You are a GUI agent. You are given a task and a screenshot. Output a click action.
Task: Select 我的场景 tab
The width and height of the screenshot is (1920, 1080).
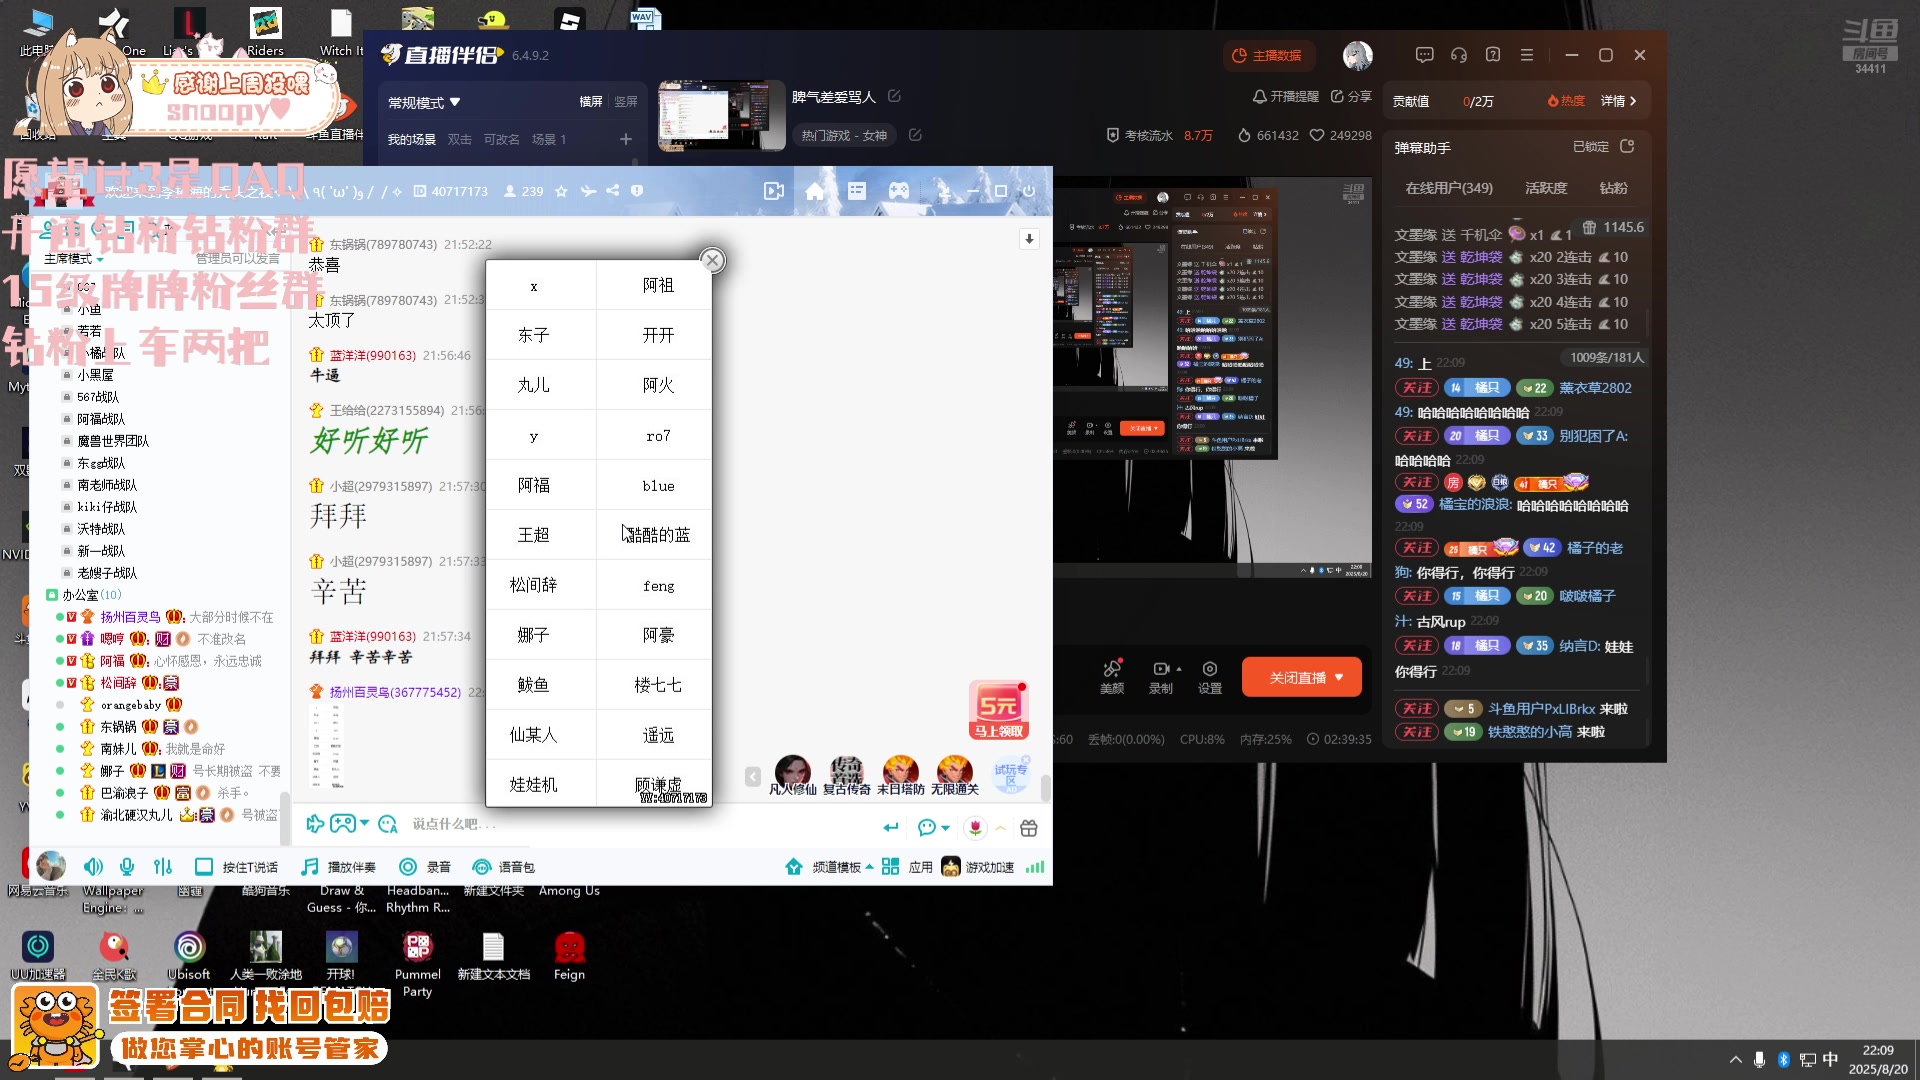[412, 139]
